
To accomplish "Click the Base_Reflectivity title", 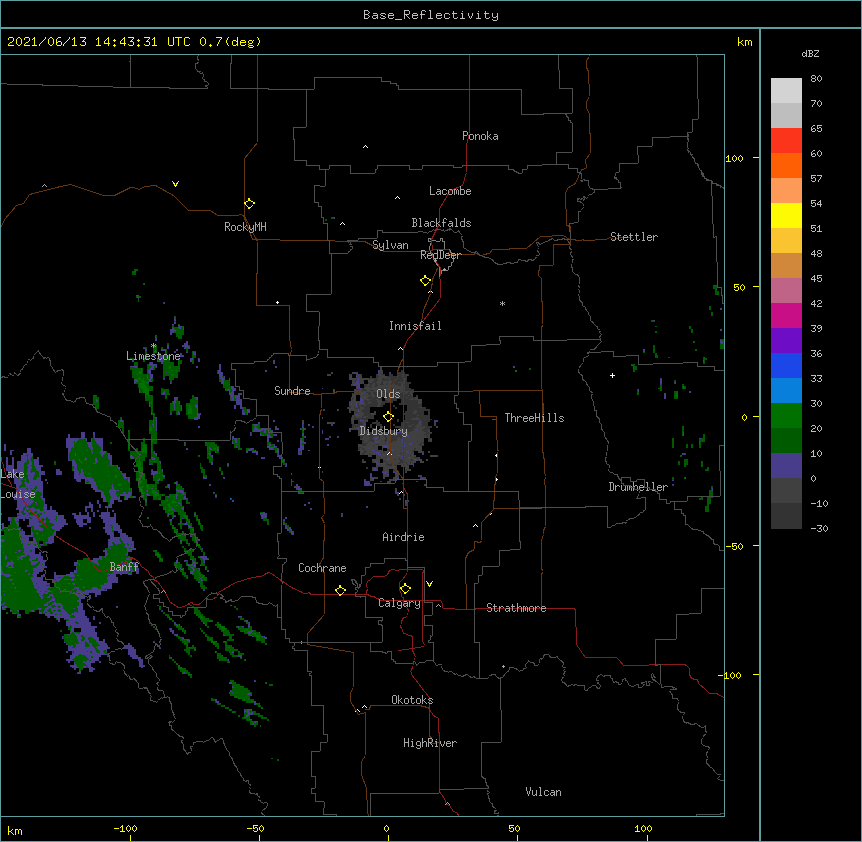I will 431,15.
